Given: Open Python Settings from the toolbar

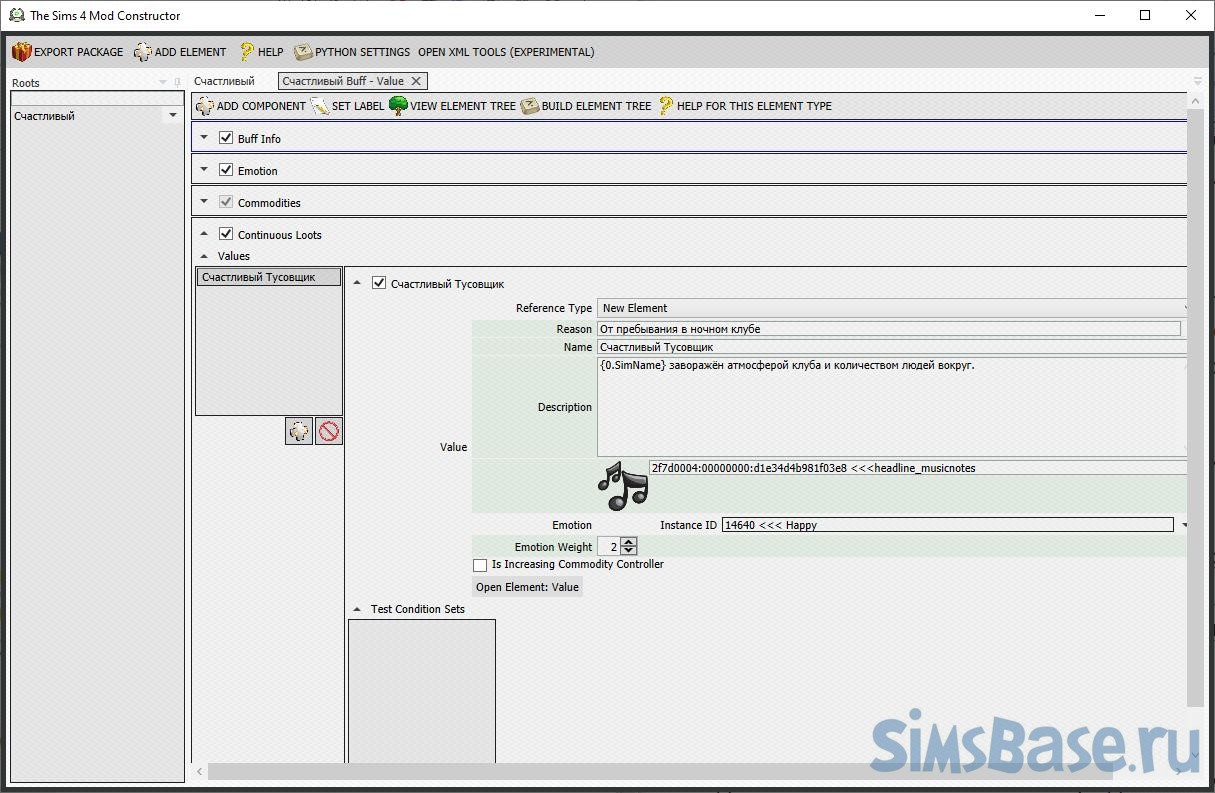Looking at the screenshot, I should 303,52.
